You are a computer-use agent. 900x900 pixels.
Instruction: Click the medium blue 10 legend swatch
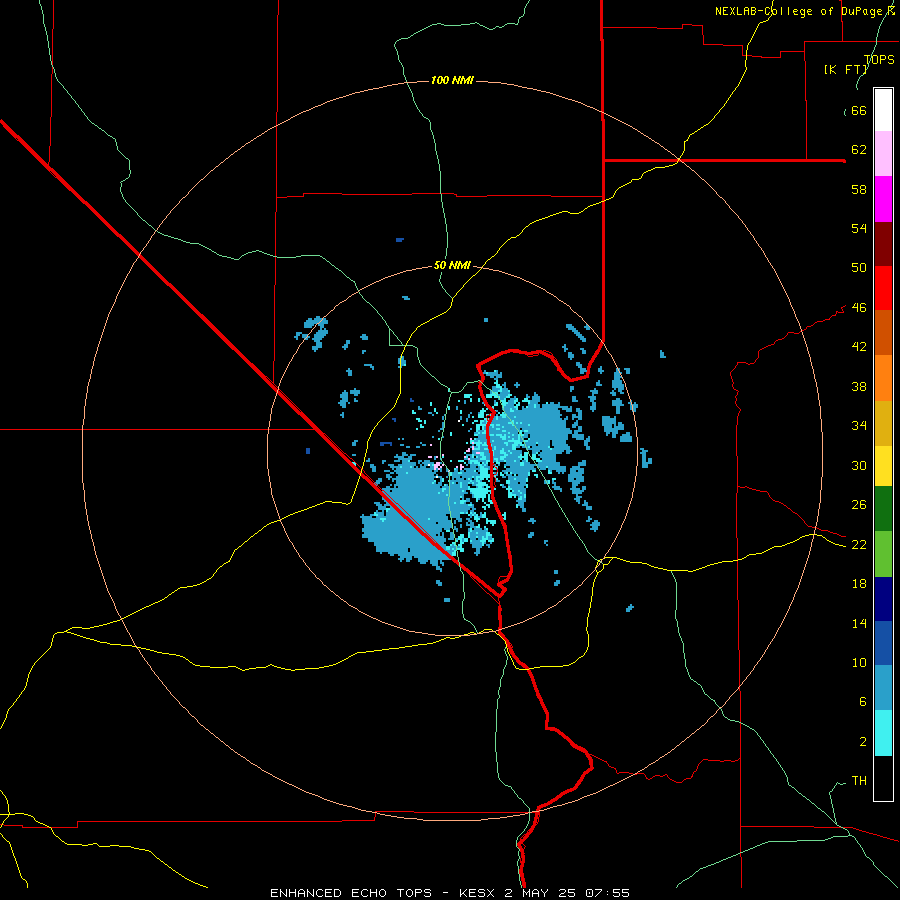point(883,643)
